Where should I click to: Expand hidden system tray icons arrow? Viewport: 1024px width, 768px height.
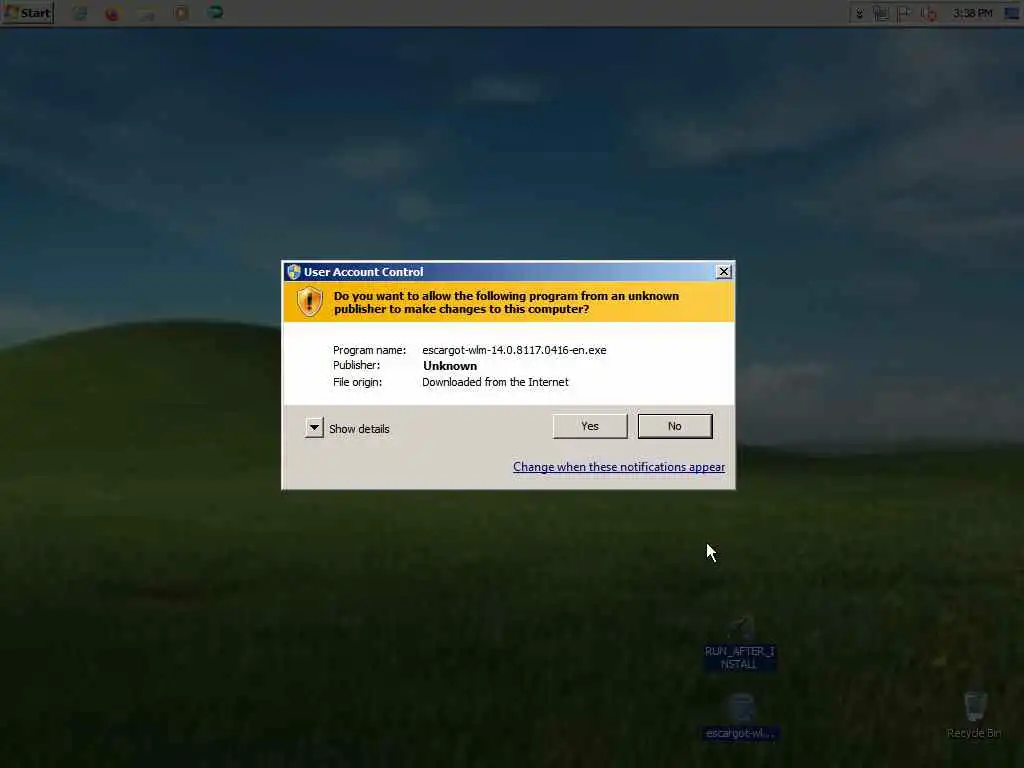pos(859,14)
